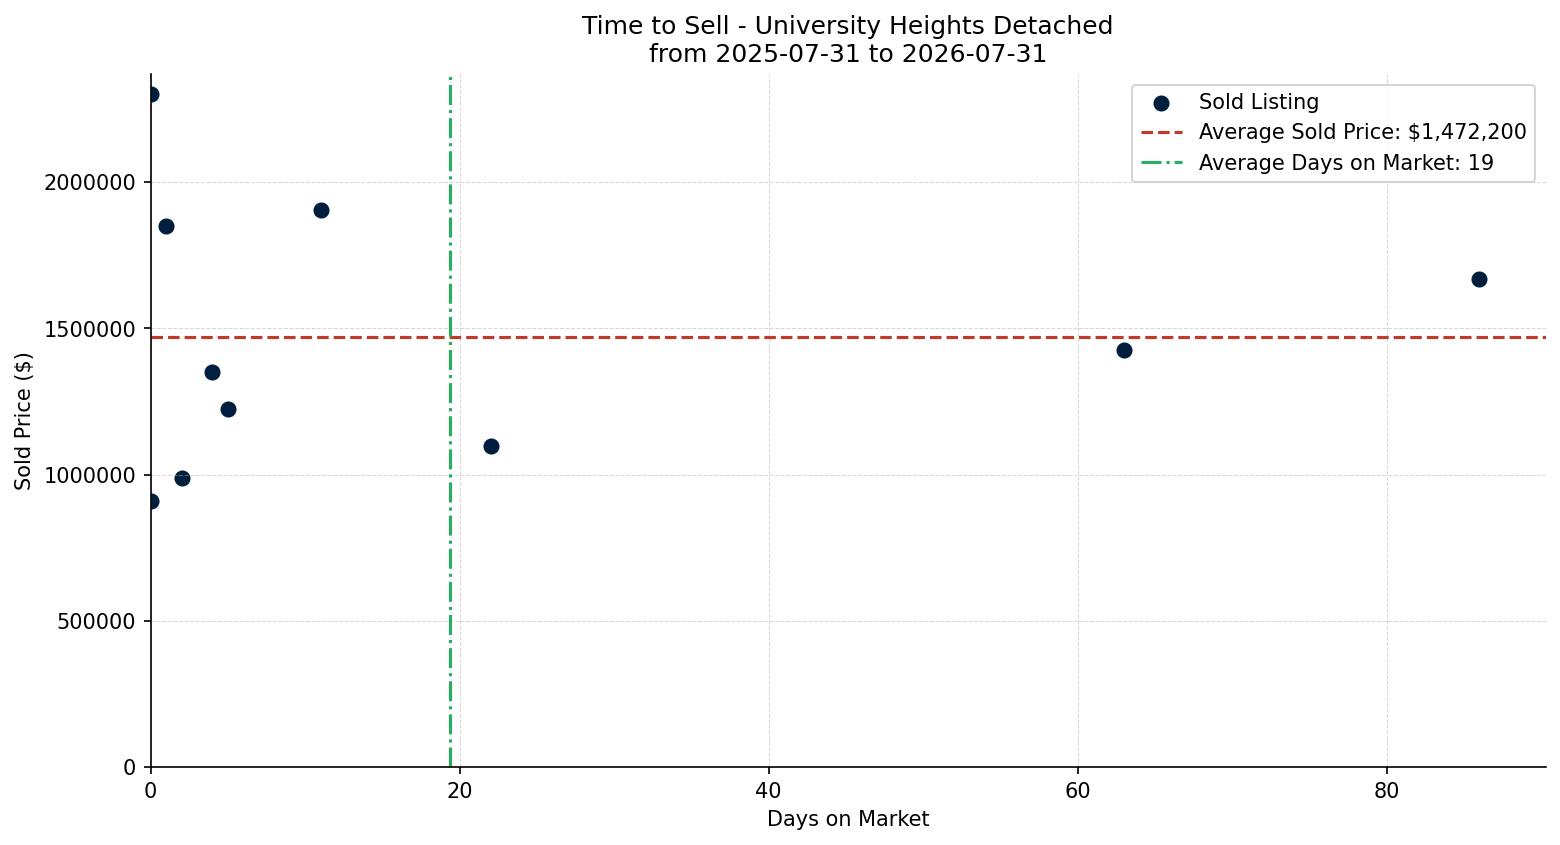Click the sold listing point at 86 days

[1479, 279]
